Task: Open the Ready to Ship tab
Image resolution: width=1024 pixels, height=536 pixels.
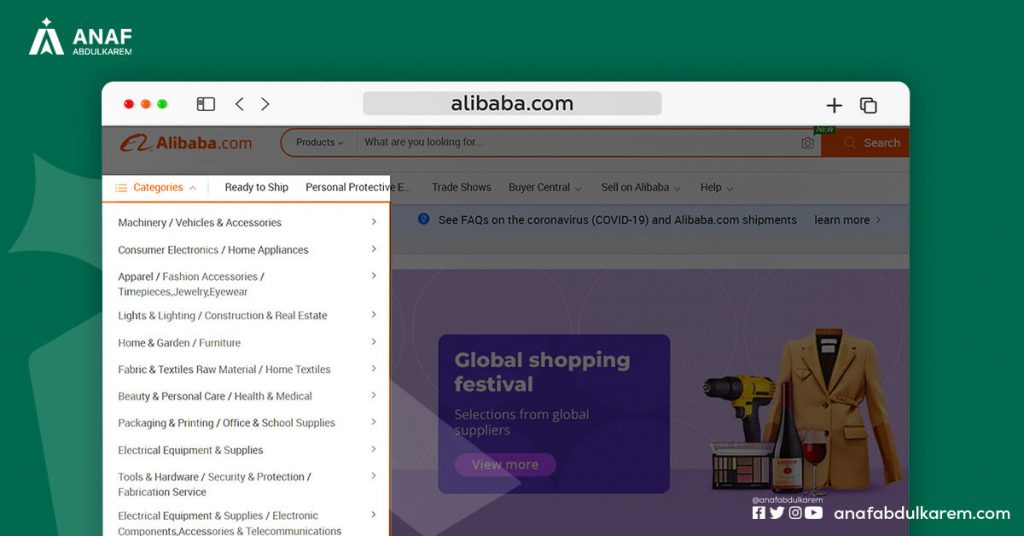Action: (257, 187)
